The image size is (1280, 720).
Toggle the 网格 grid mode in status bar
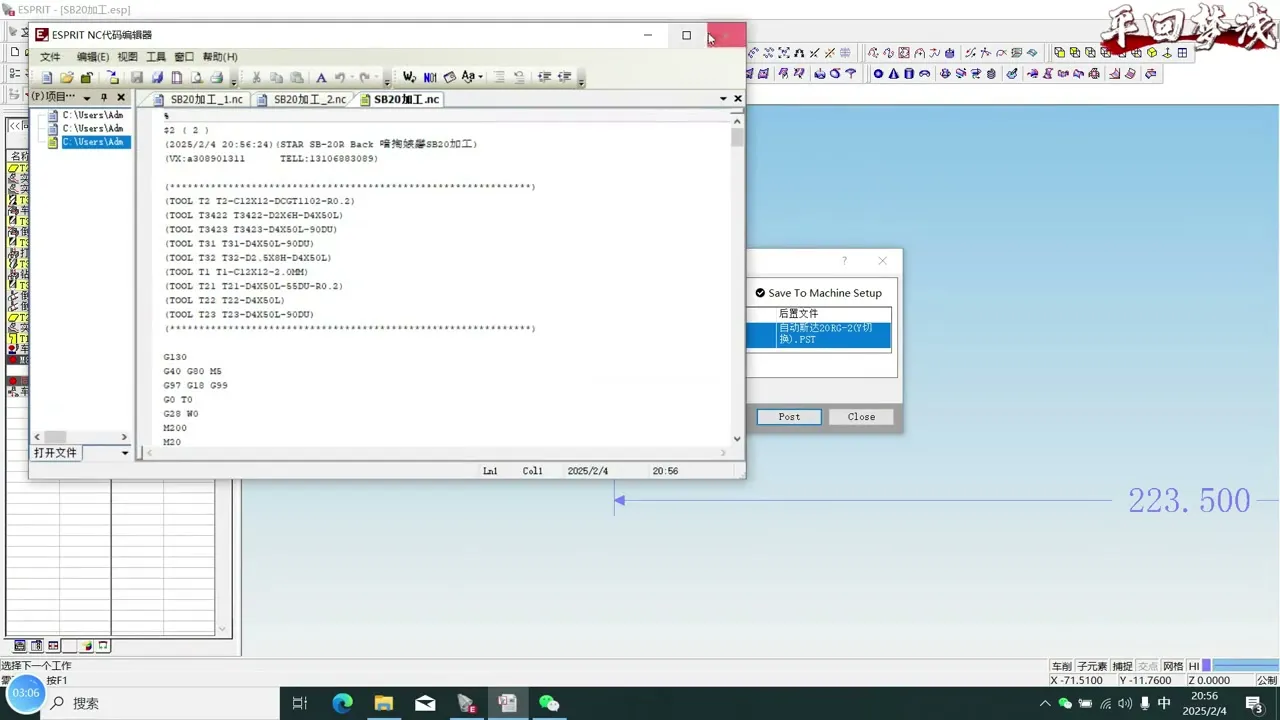tap(1173, 666)
